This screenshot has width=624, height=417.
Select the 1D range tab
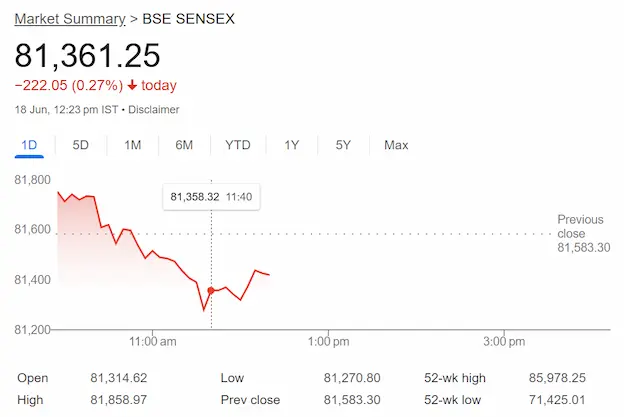[29, 145]
